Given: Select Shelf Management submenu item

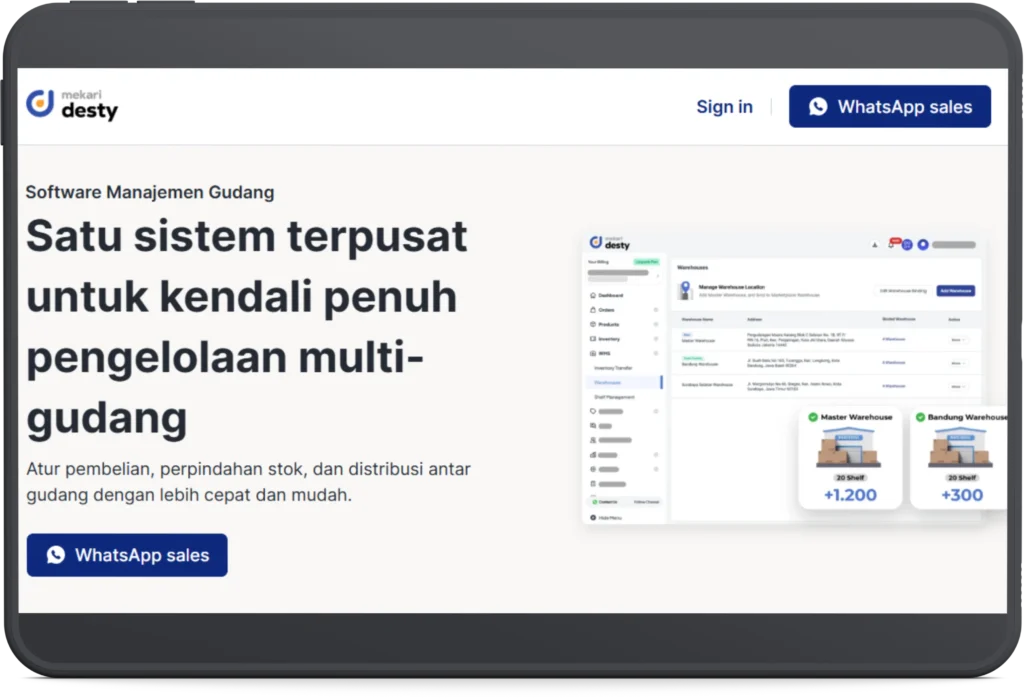Looking at the screenshot, I should pos(615,397).
